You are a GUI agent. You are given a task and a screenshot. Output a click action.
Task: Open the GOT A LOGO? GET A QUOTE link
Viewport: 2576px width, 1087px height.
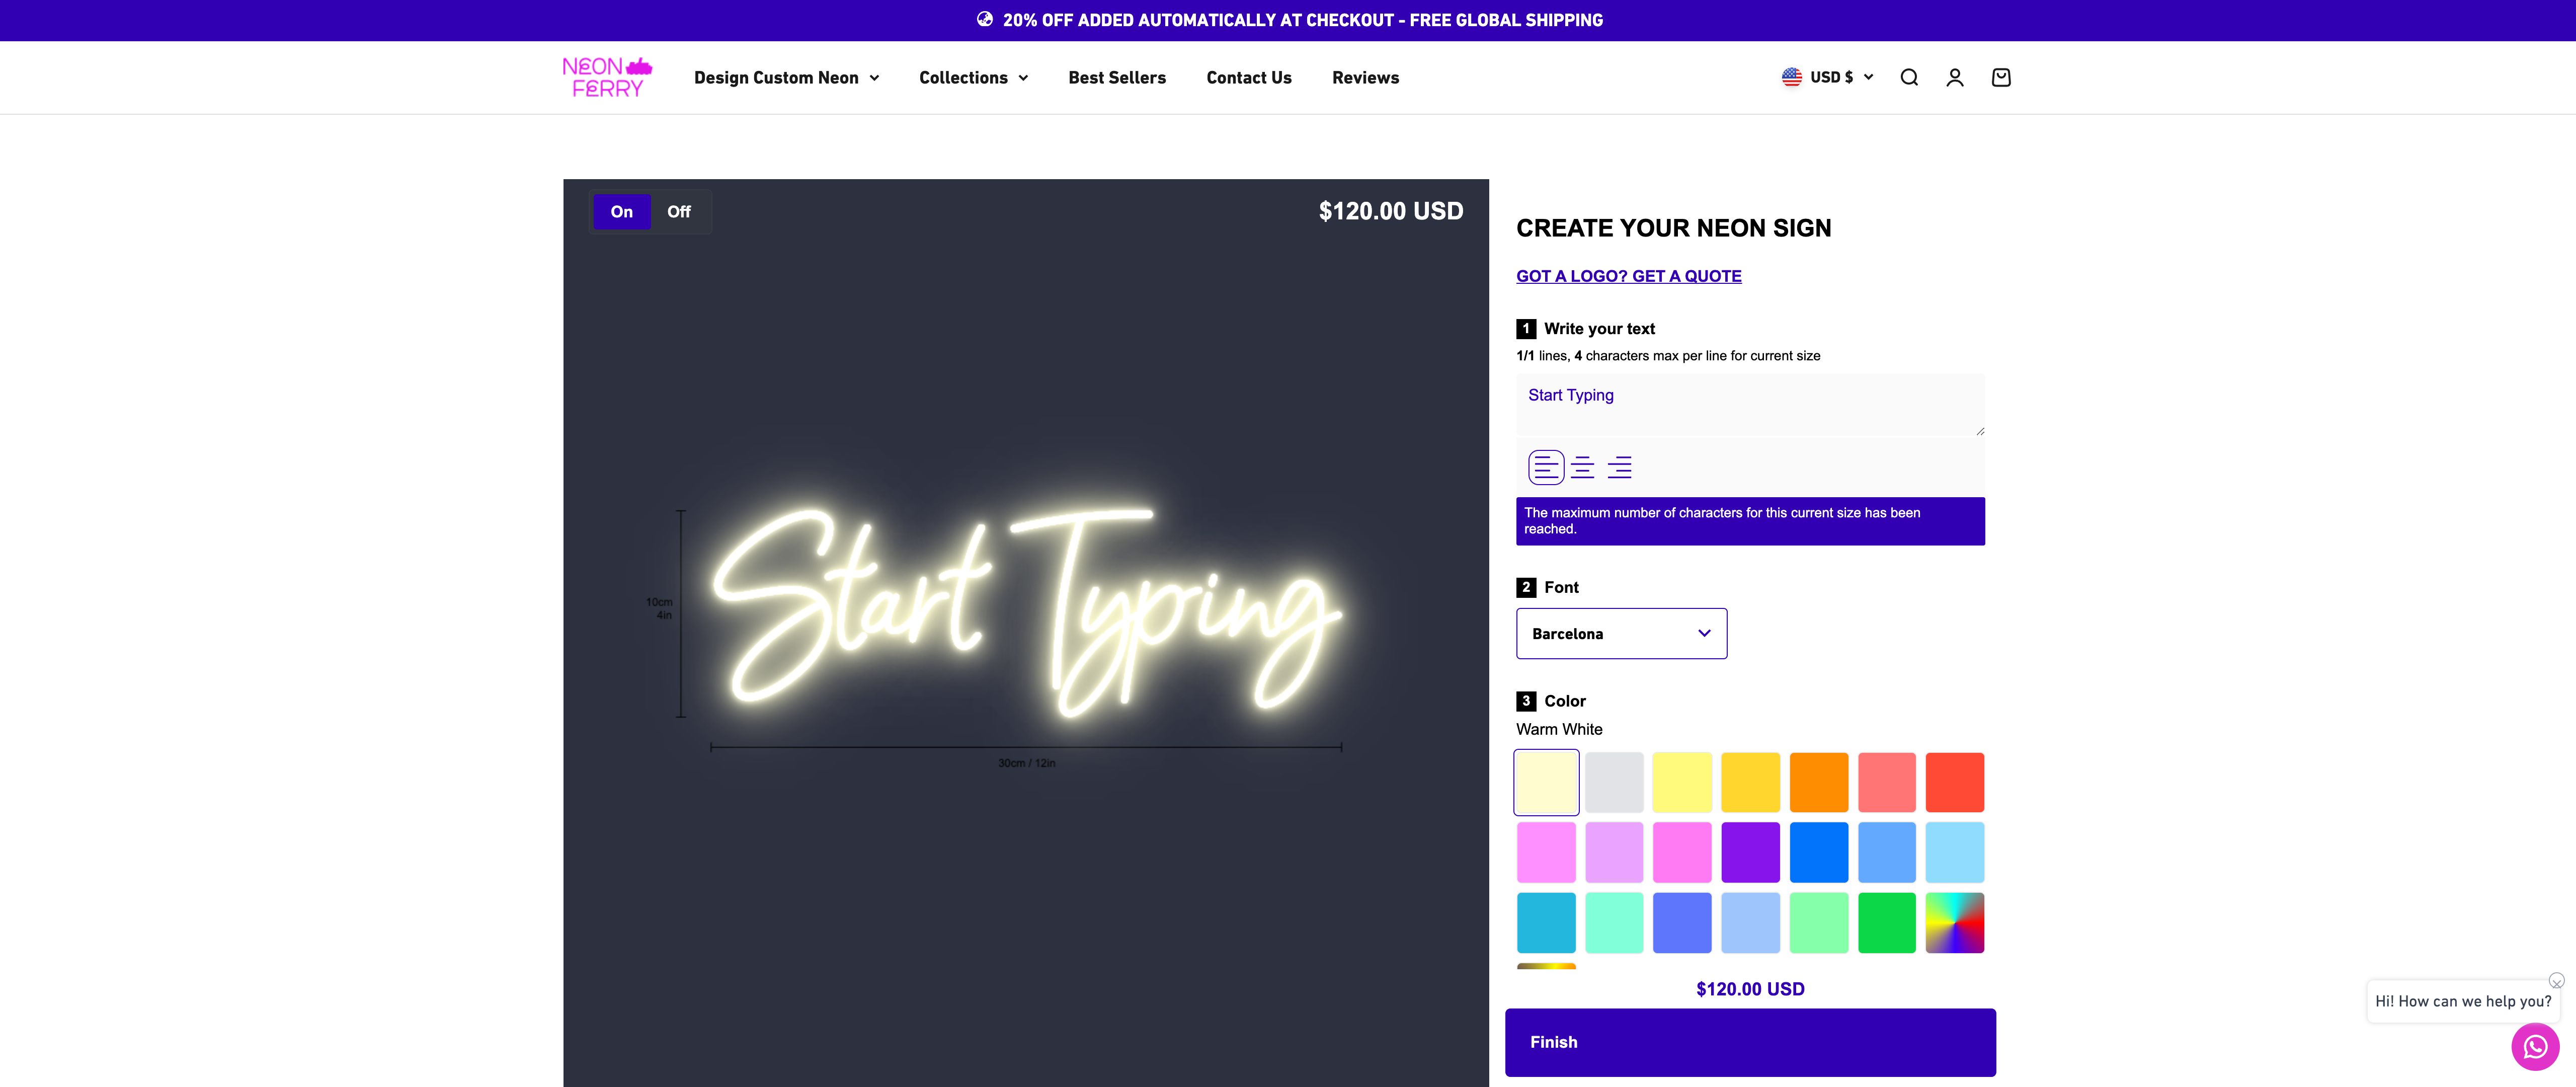tap(1628, 276)
